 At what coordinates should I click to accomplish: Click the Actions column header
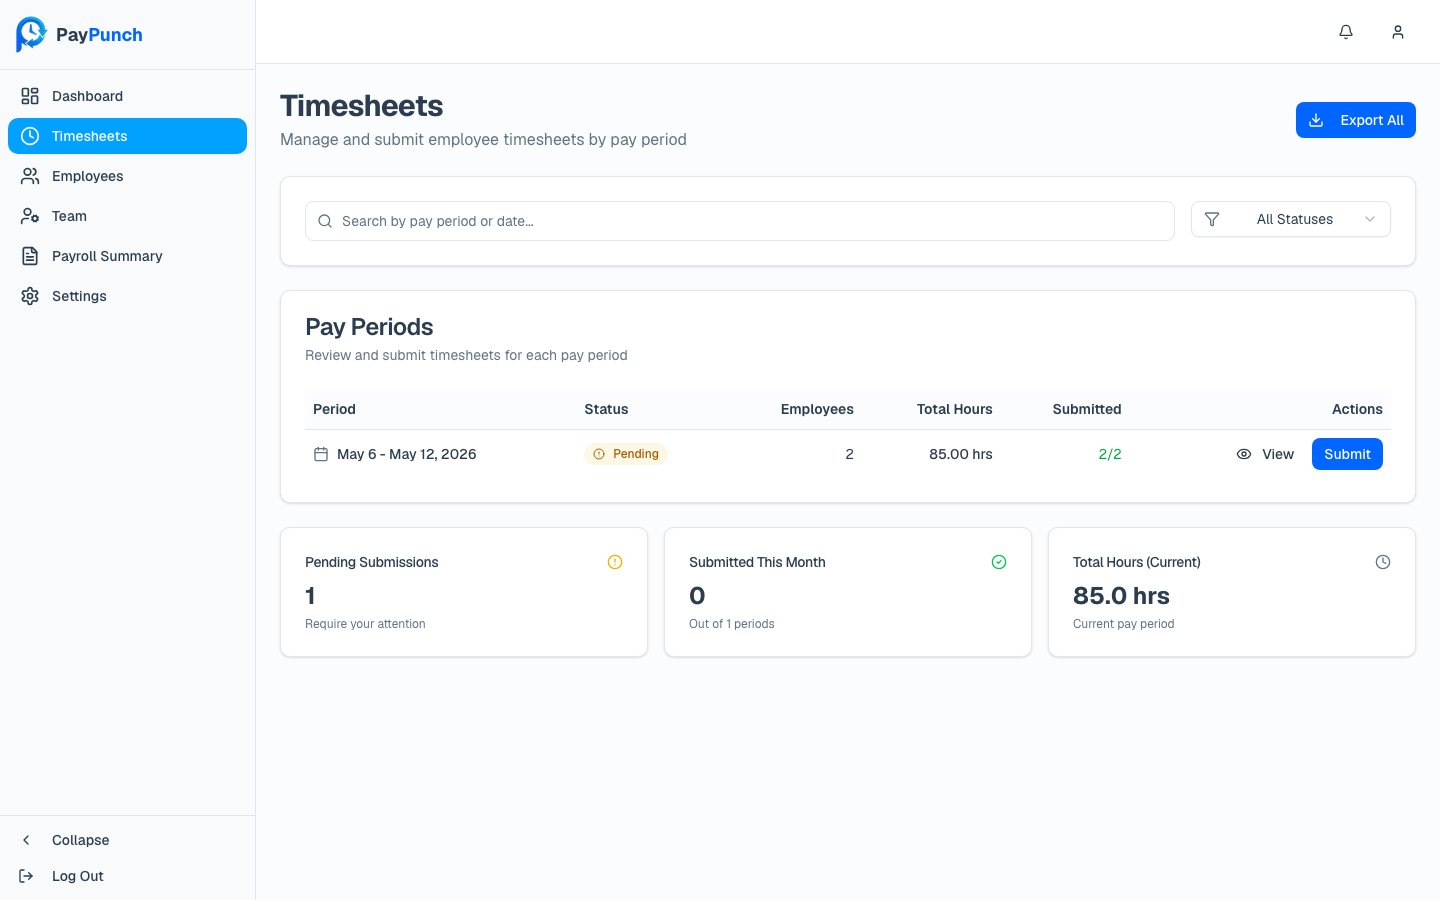tap(1357, 409)
